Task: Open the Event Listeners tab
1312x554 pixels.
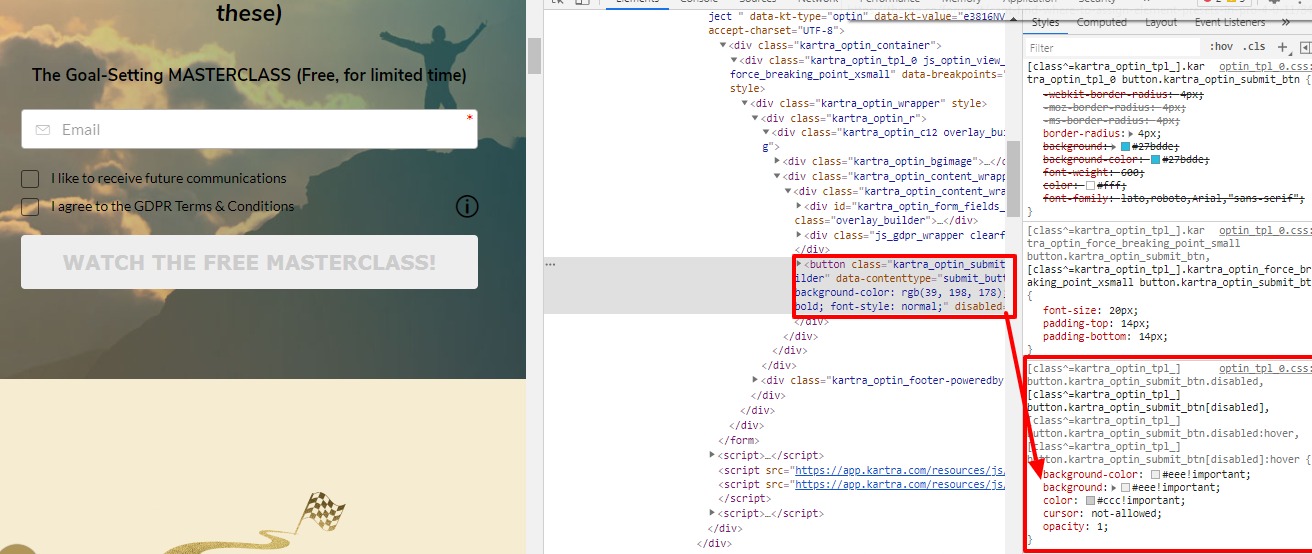Action: (1230, 22)
